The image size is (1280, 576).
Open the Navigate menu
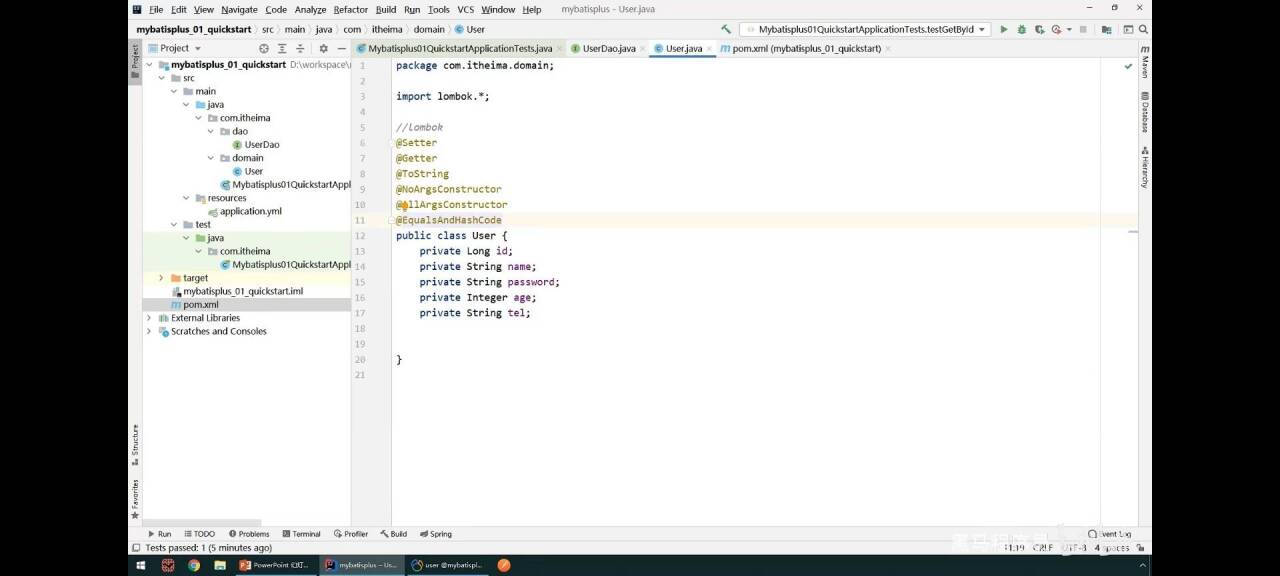[239, 9]
